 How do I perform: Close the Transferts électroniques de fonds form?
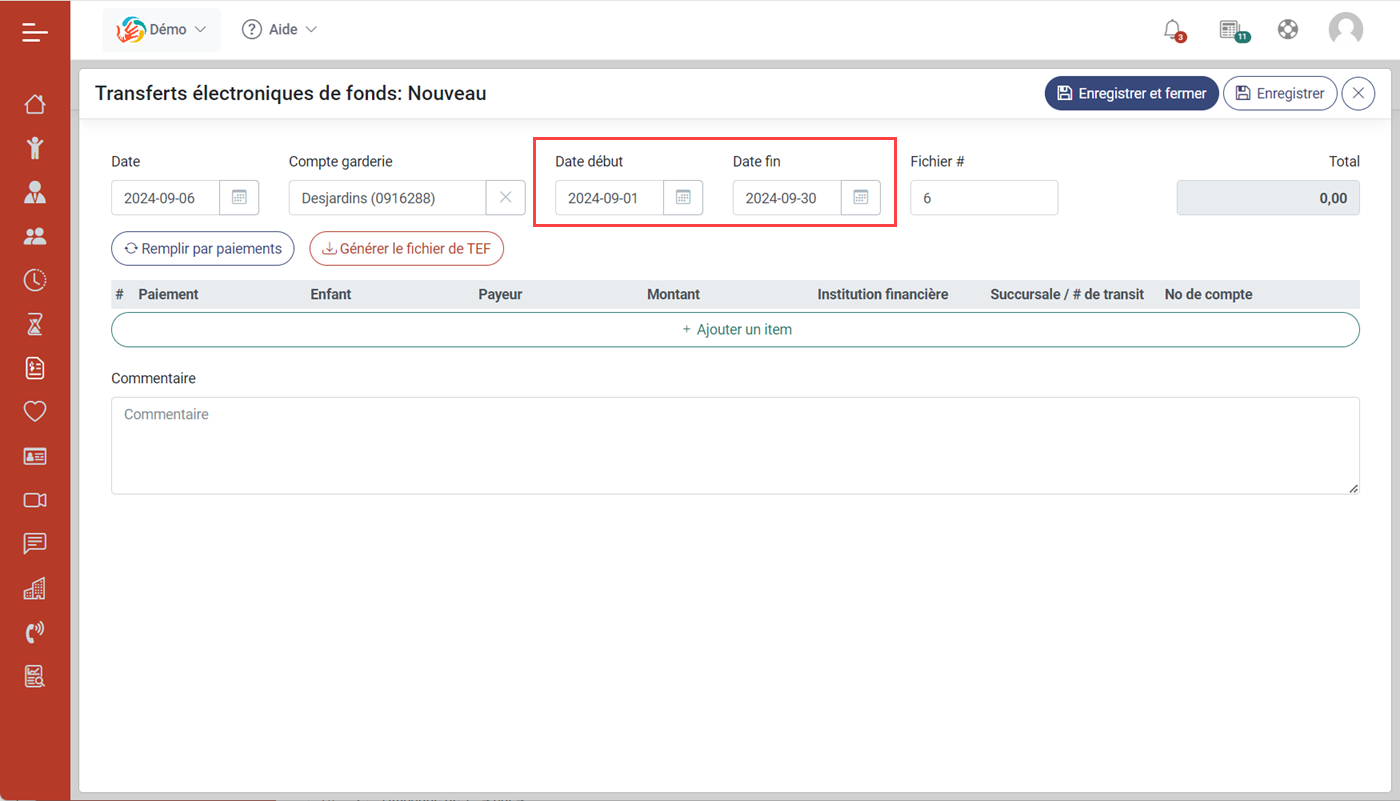pos(1358,93)
